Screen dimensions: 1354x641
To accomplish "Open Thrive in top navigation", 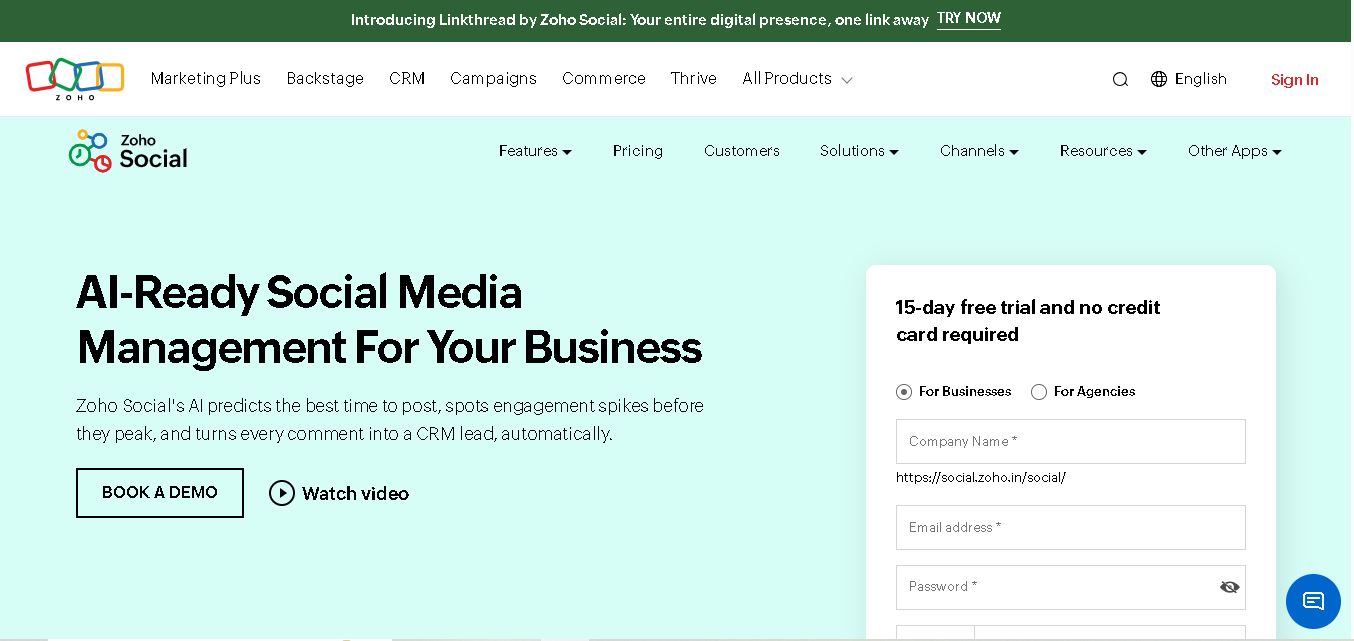I will point(694,79).
